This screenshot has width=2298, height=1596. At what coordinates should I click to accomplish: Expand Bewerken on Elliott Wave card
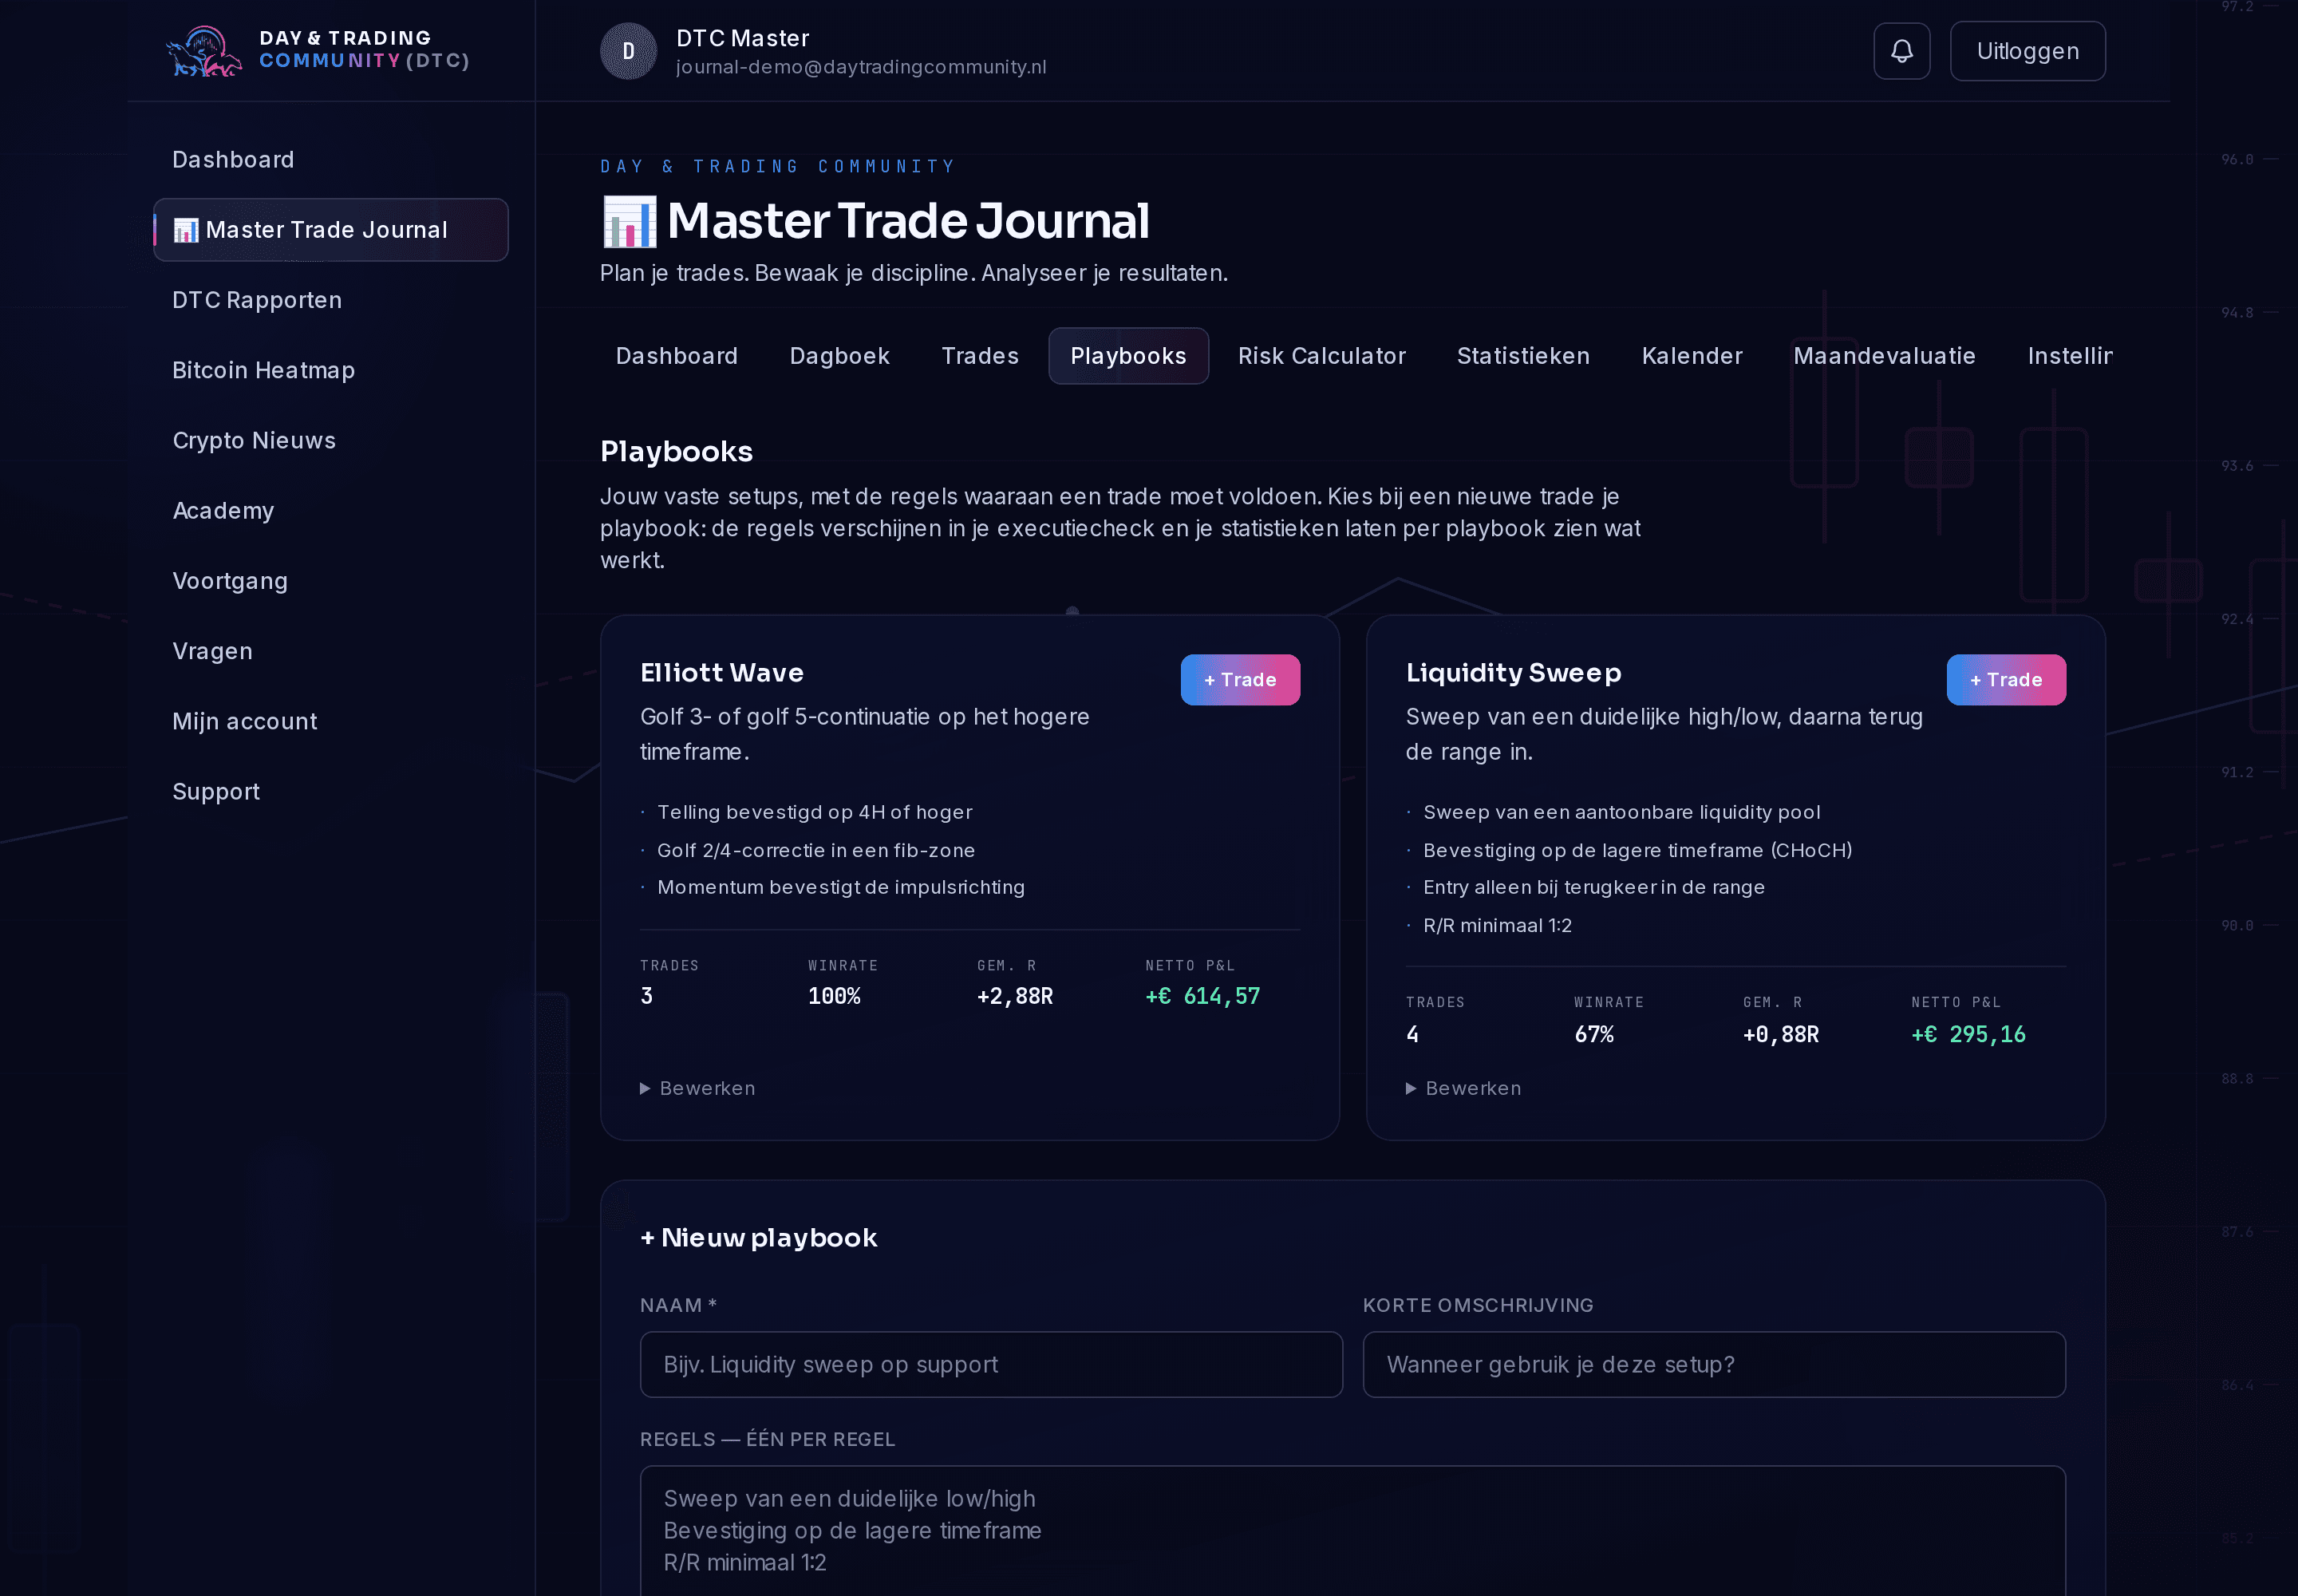tap(698, 1088)
